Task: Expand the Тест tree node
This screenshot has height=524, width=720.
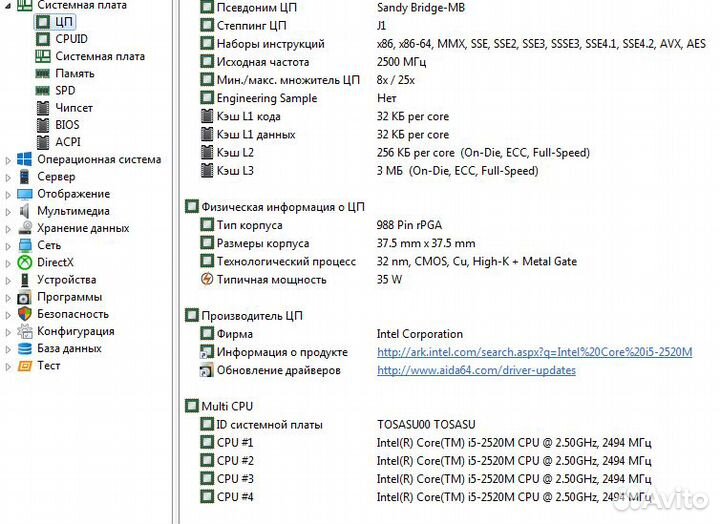Action: pos(8,366)
